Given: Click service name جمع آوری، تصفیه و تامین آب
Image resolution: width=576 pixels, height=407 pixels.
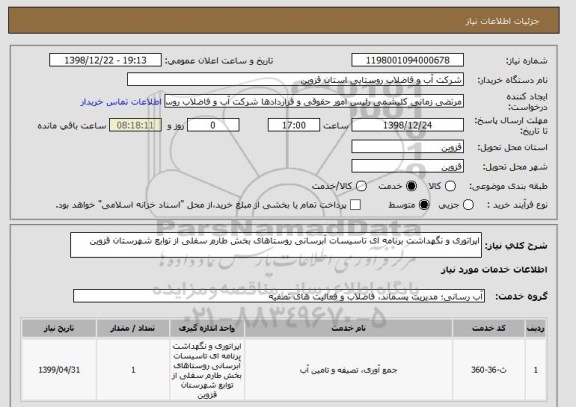Looking at the screenshot, I should click(348, 370).
